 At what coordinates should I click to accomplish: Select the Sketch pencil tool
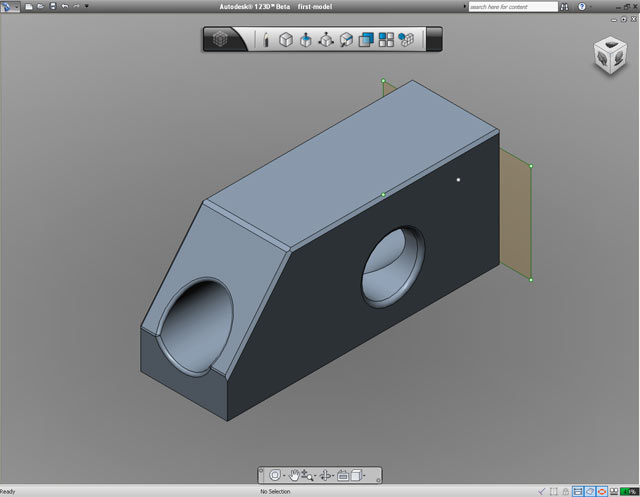coord(266,40)
